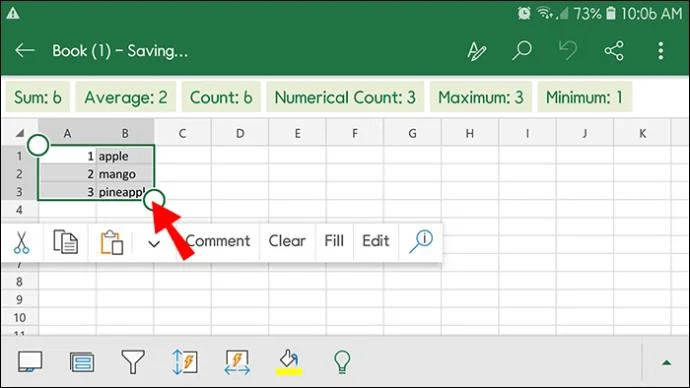Select row 1 header
The image size is (690, 388).
coord(19,156)
